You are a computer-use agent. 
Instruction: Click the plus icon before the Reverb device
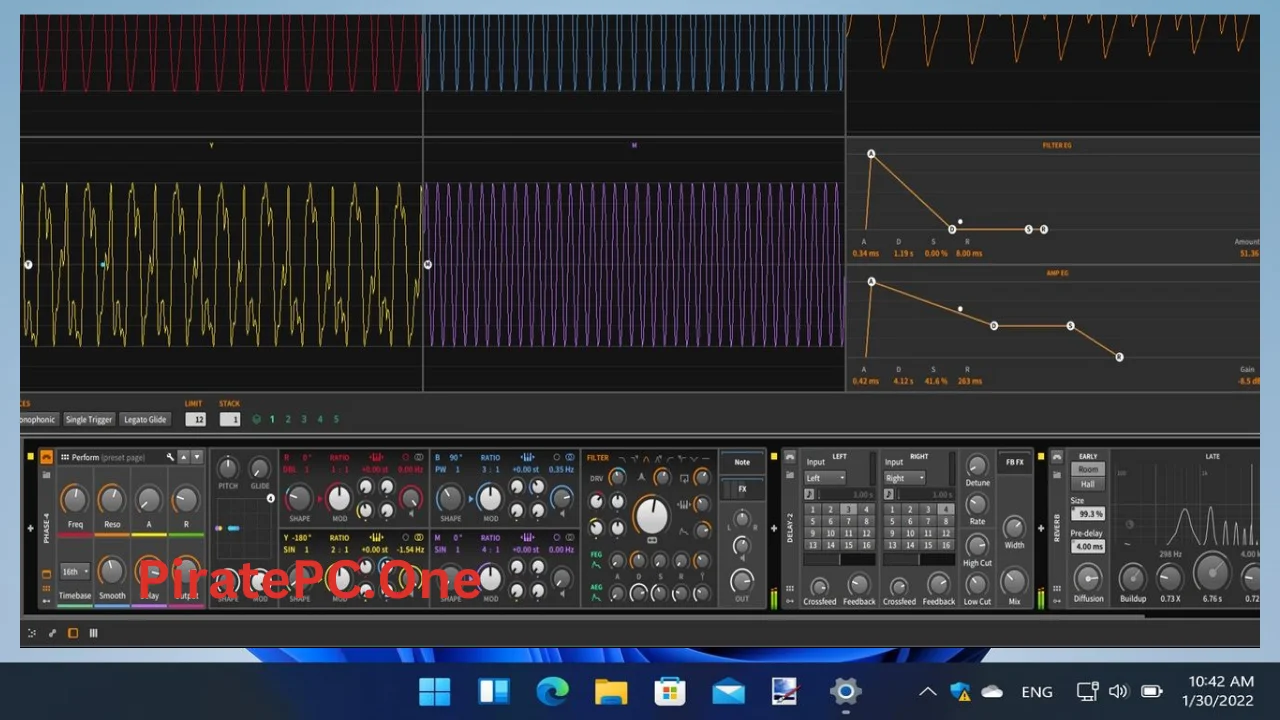(1041, 528)
